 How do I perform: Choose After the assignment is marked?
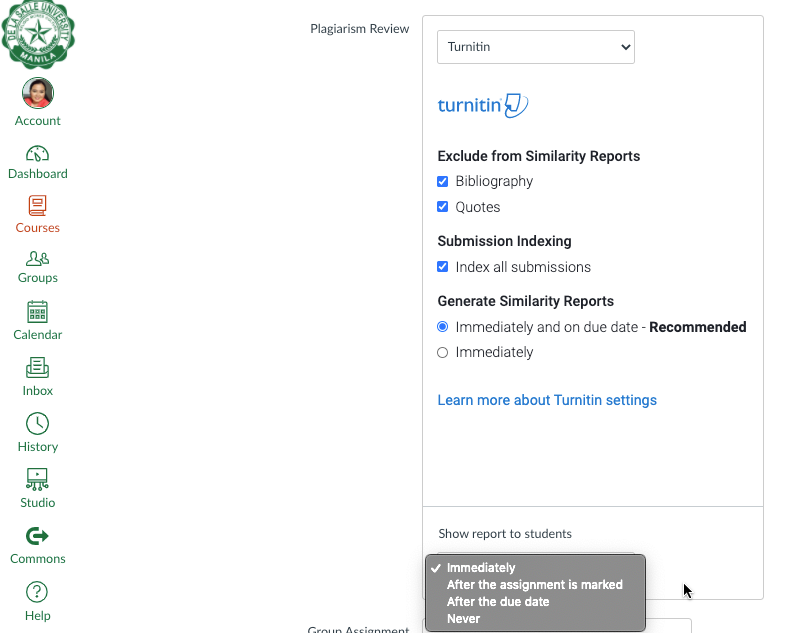coord(535,585)
